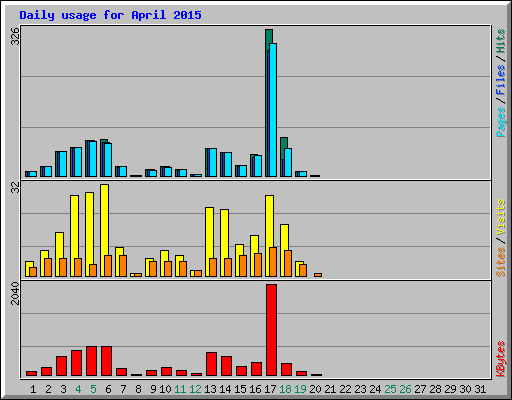Click the 'Daily usage for April 2015' title
The width and height of the screenshot is (512, 400).
coord(110,15)
